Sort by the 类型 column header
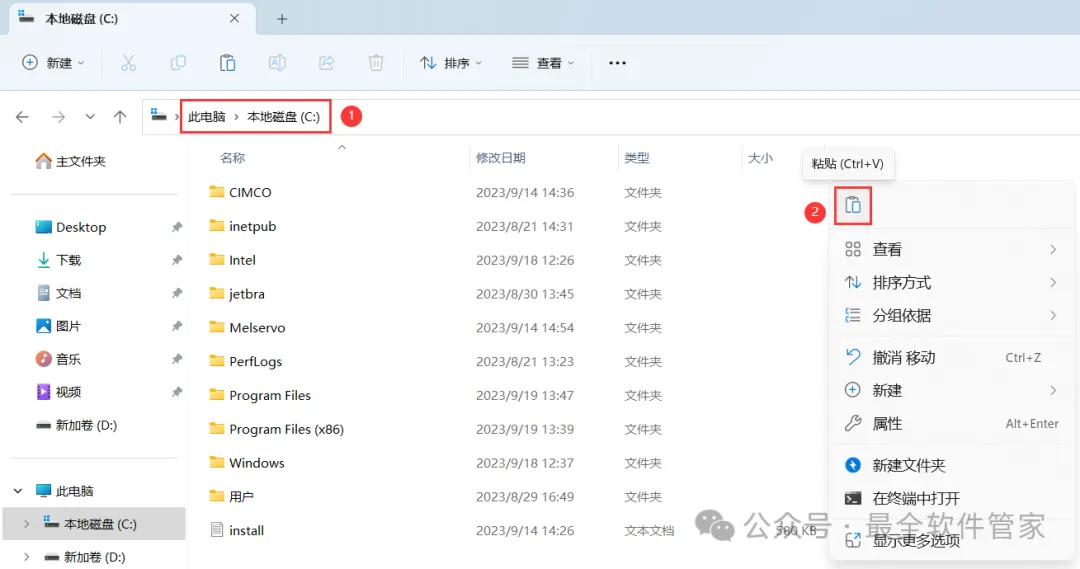Screen dimensions: 1080x569 [x=636, y=158]
